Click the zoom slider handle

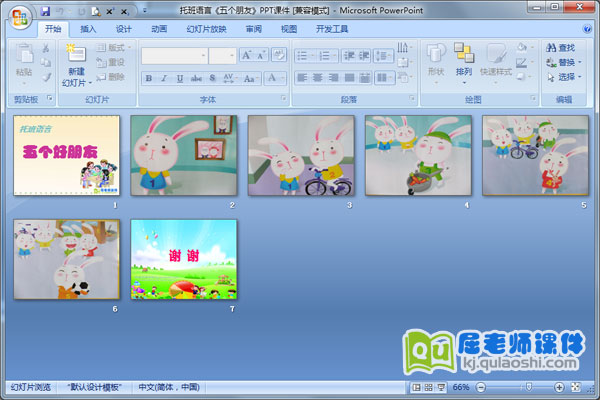click(528, 387)
